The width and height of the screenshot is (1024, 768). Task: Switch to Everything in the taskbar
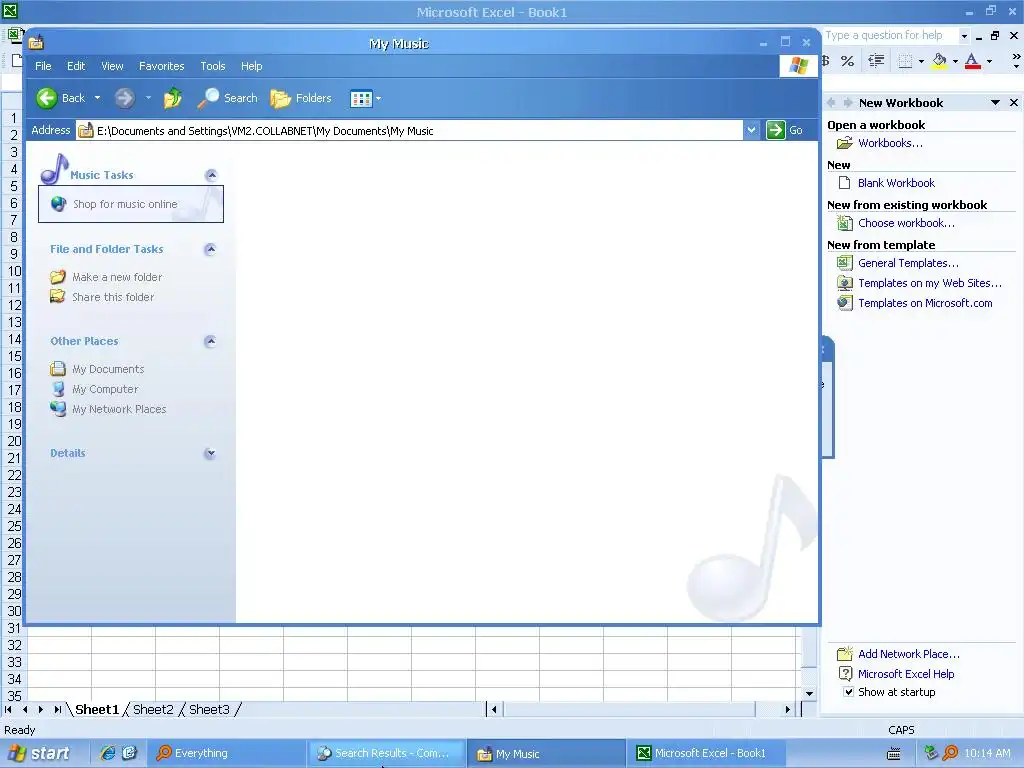point(225,753)
